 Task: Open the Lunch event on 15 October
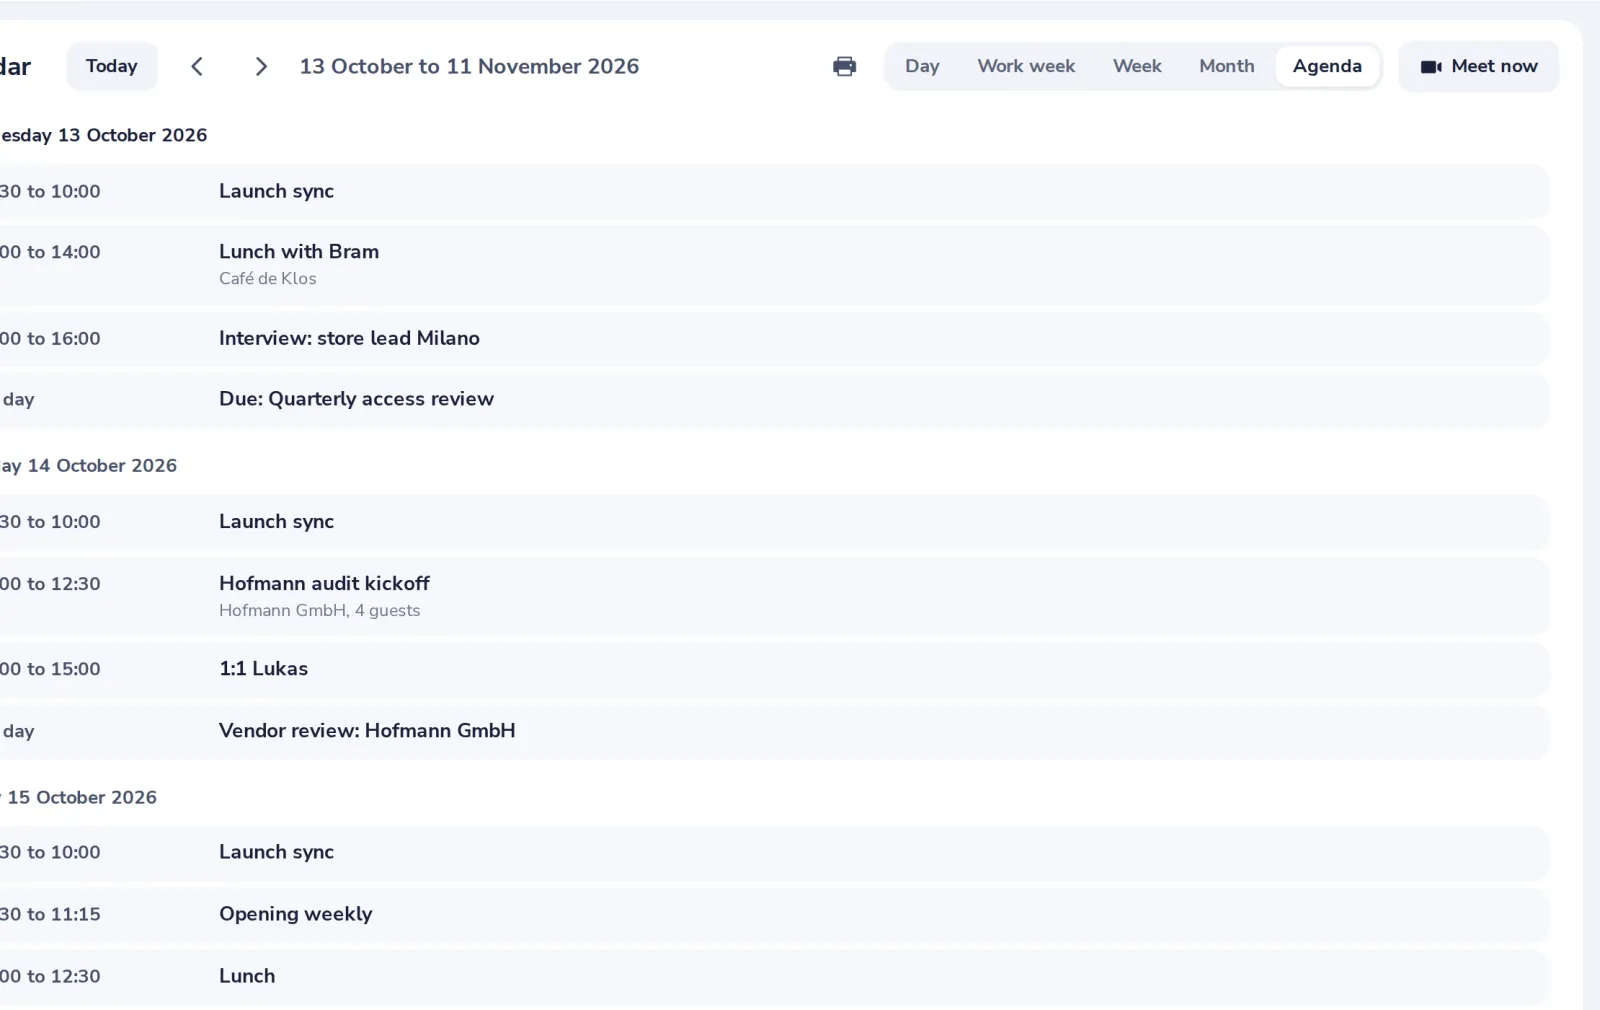pos(774,976)
